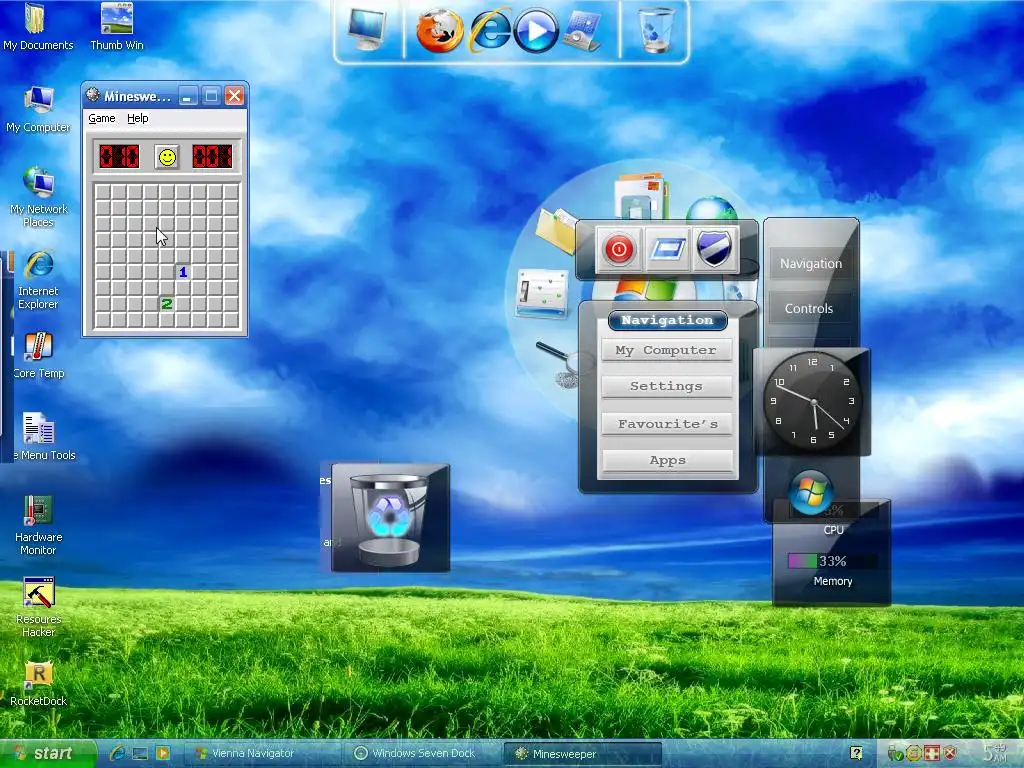Screen dimensions: 1024x768
Task: Open the Help menu in Minesweeper
Action: pos(137,118)
